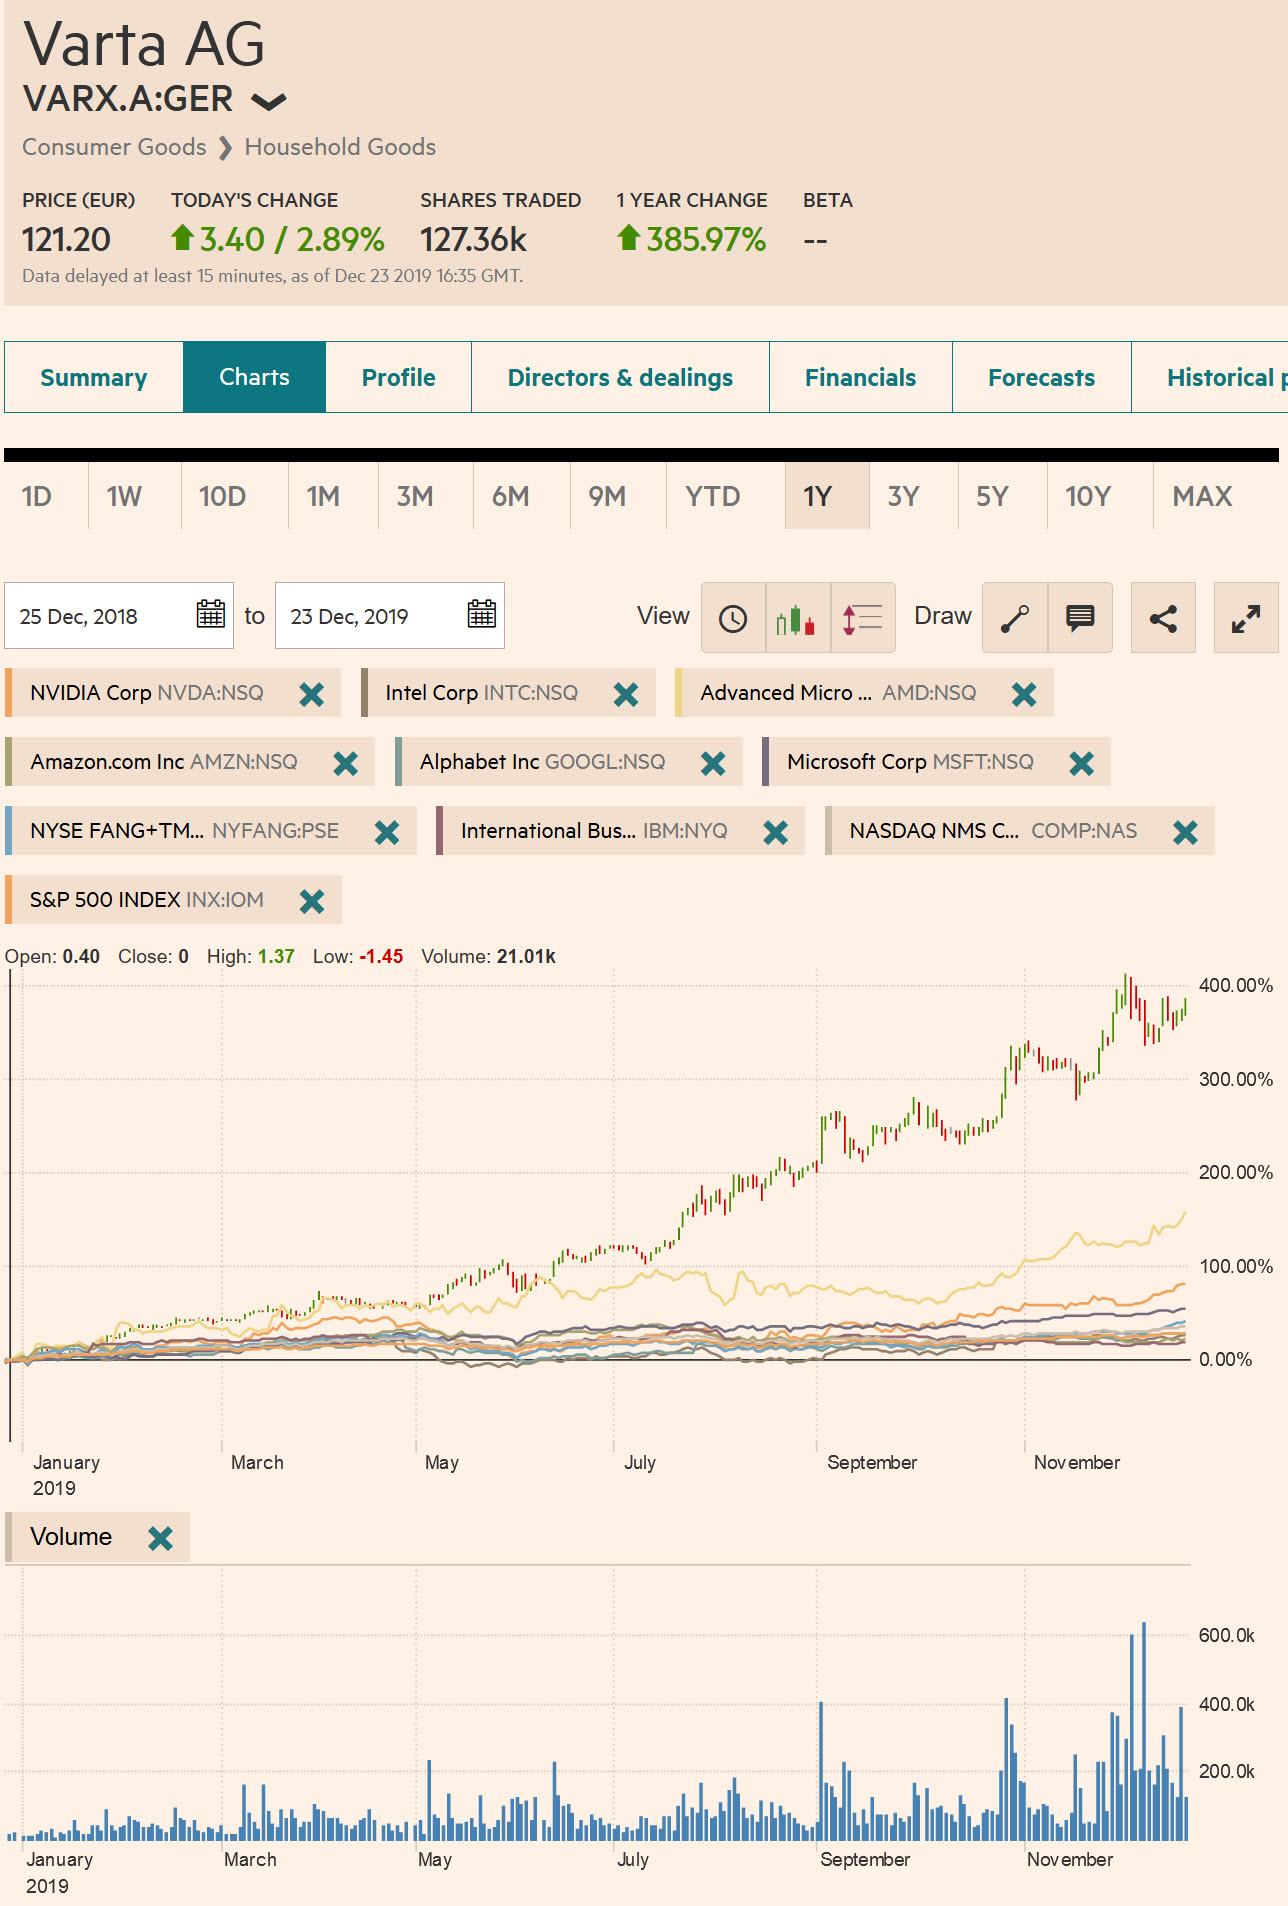1288x1906 pixels.
Task: Select the candlestick chart style icon
Action: tap(797, 618)
